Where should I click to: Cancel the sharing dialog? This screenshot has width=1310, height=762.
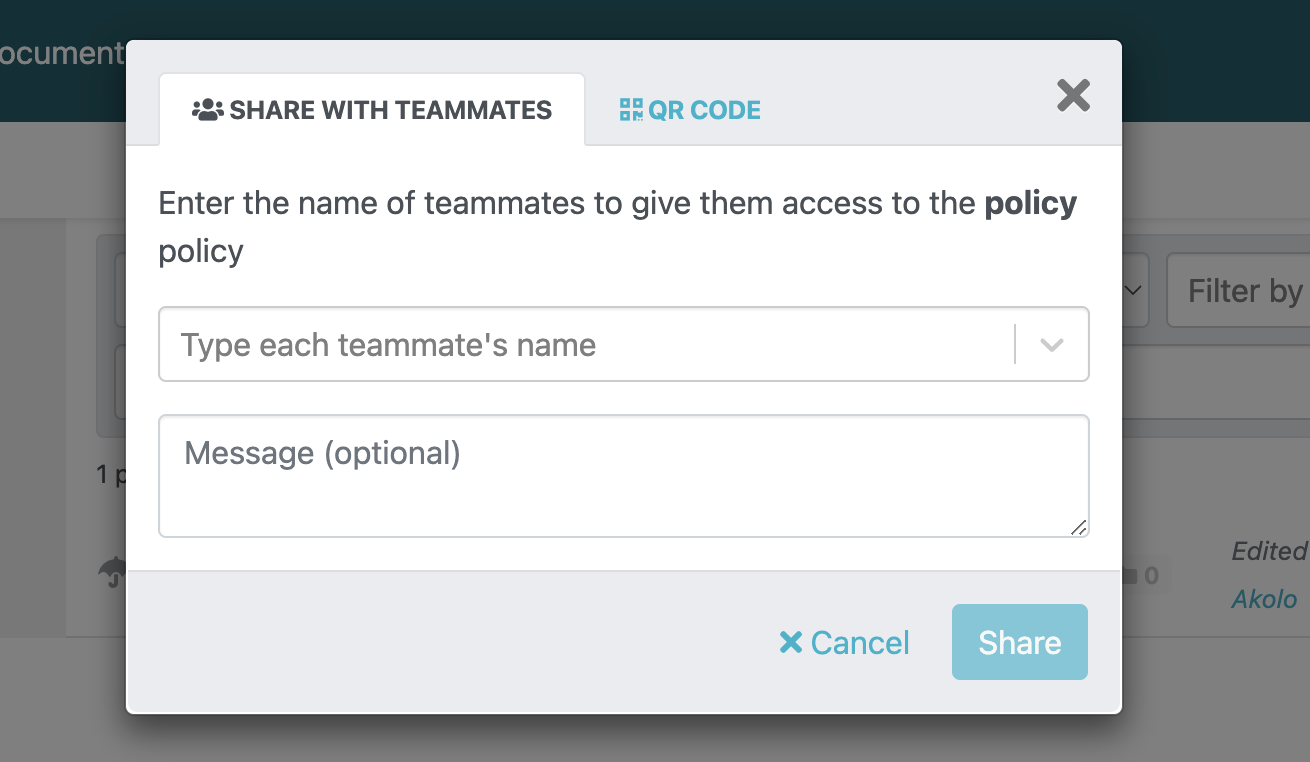pos(845,642)
